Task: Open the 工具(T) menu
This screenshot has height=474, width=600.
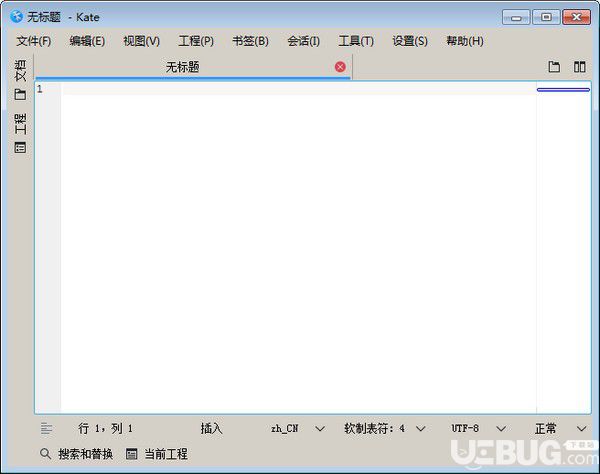Action: tap(356, 41)
